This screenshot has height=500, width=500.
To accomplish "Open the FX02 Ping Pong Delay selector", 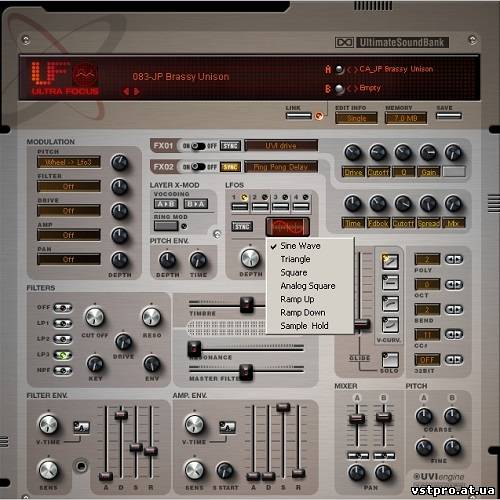I will click(x=281, y=167).
